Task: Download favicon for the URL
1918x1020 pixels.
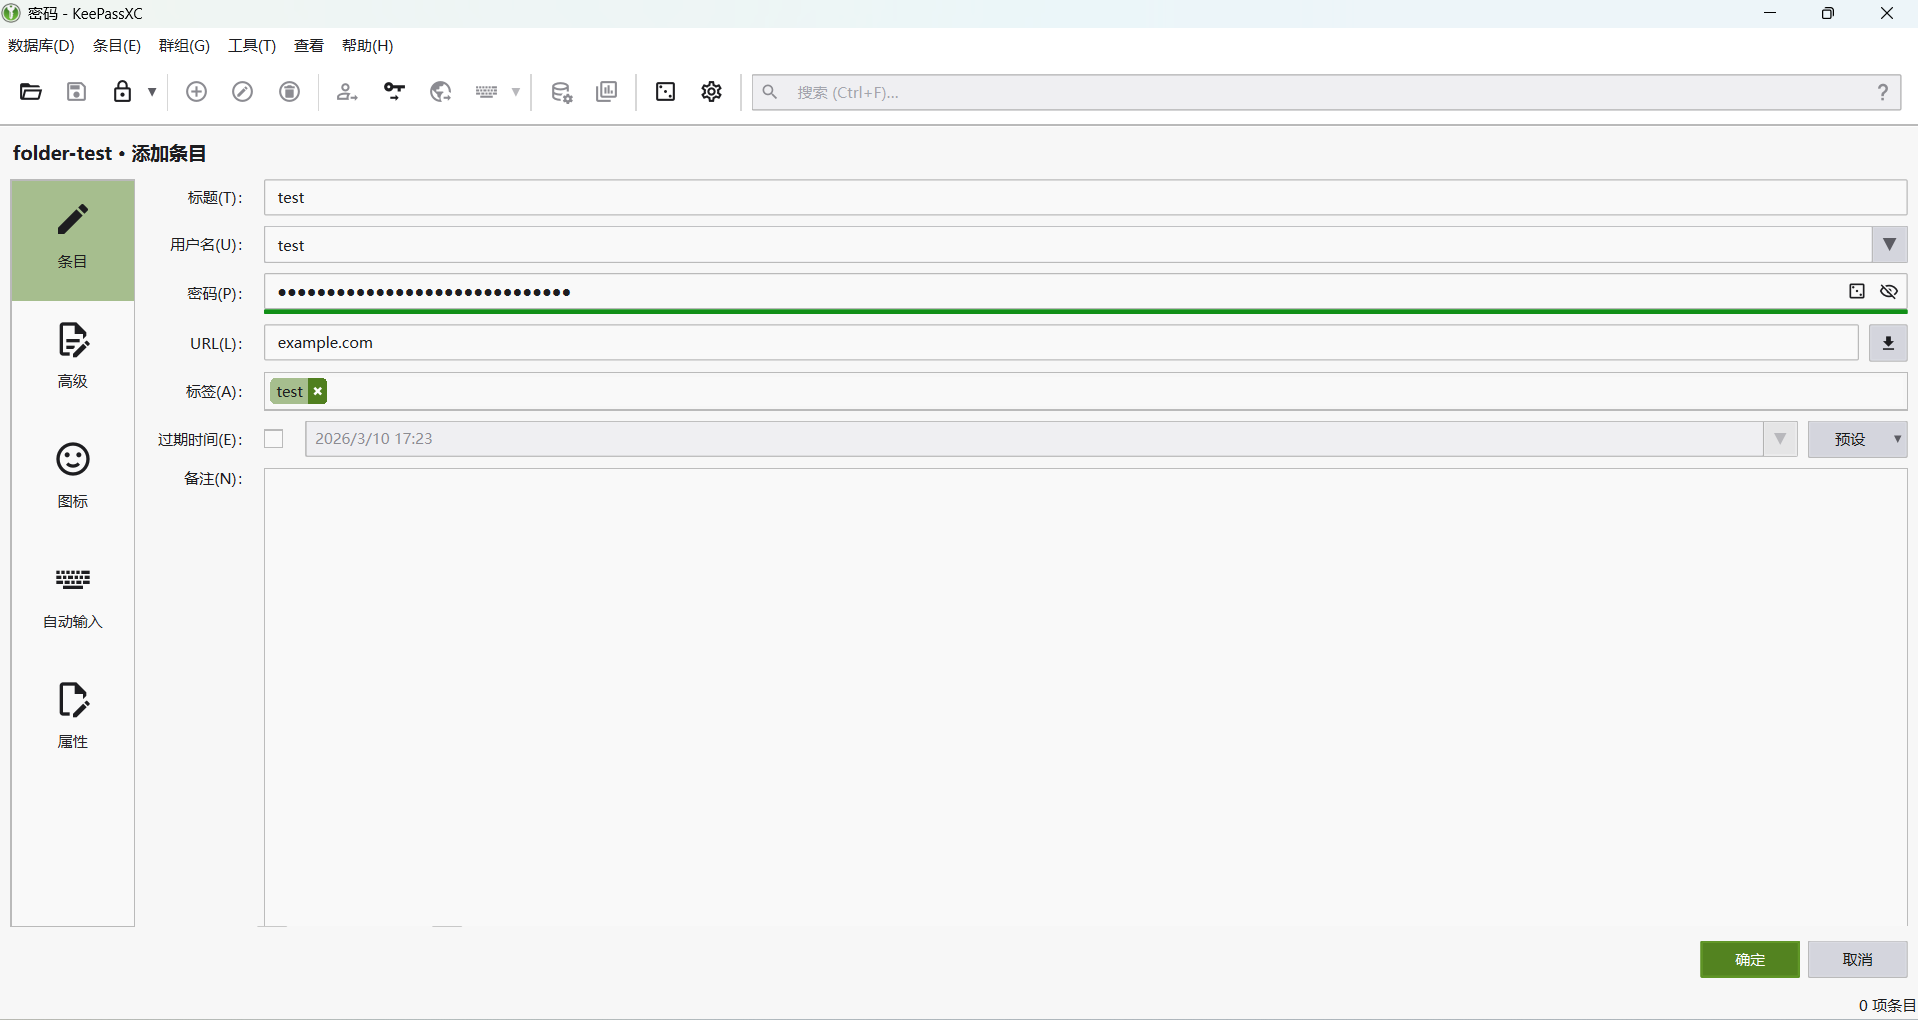Action: 1888,343
